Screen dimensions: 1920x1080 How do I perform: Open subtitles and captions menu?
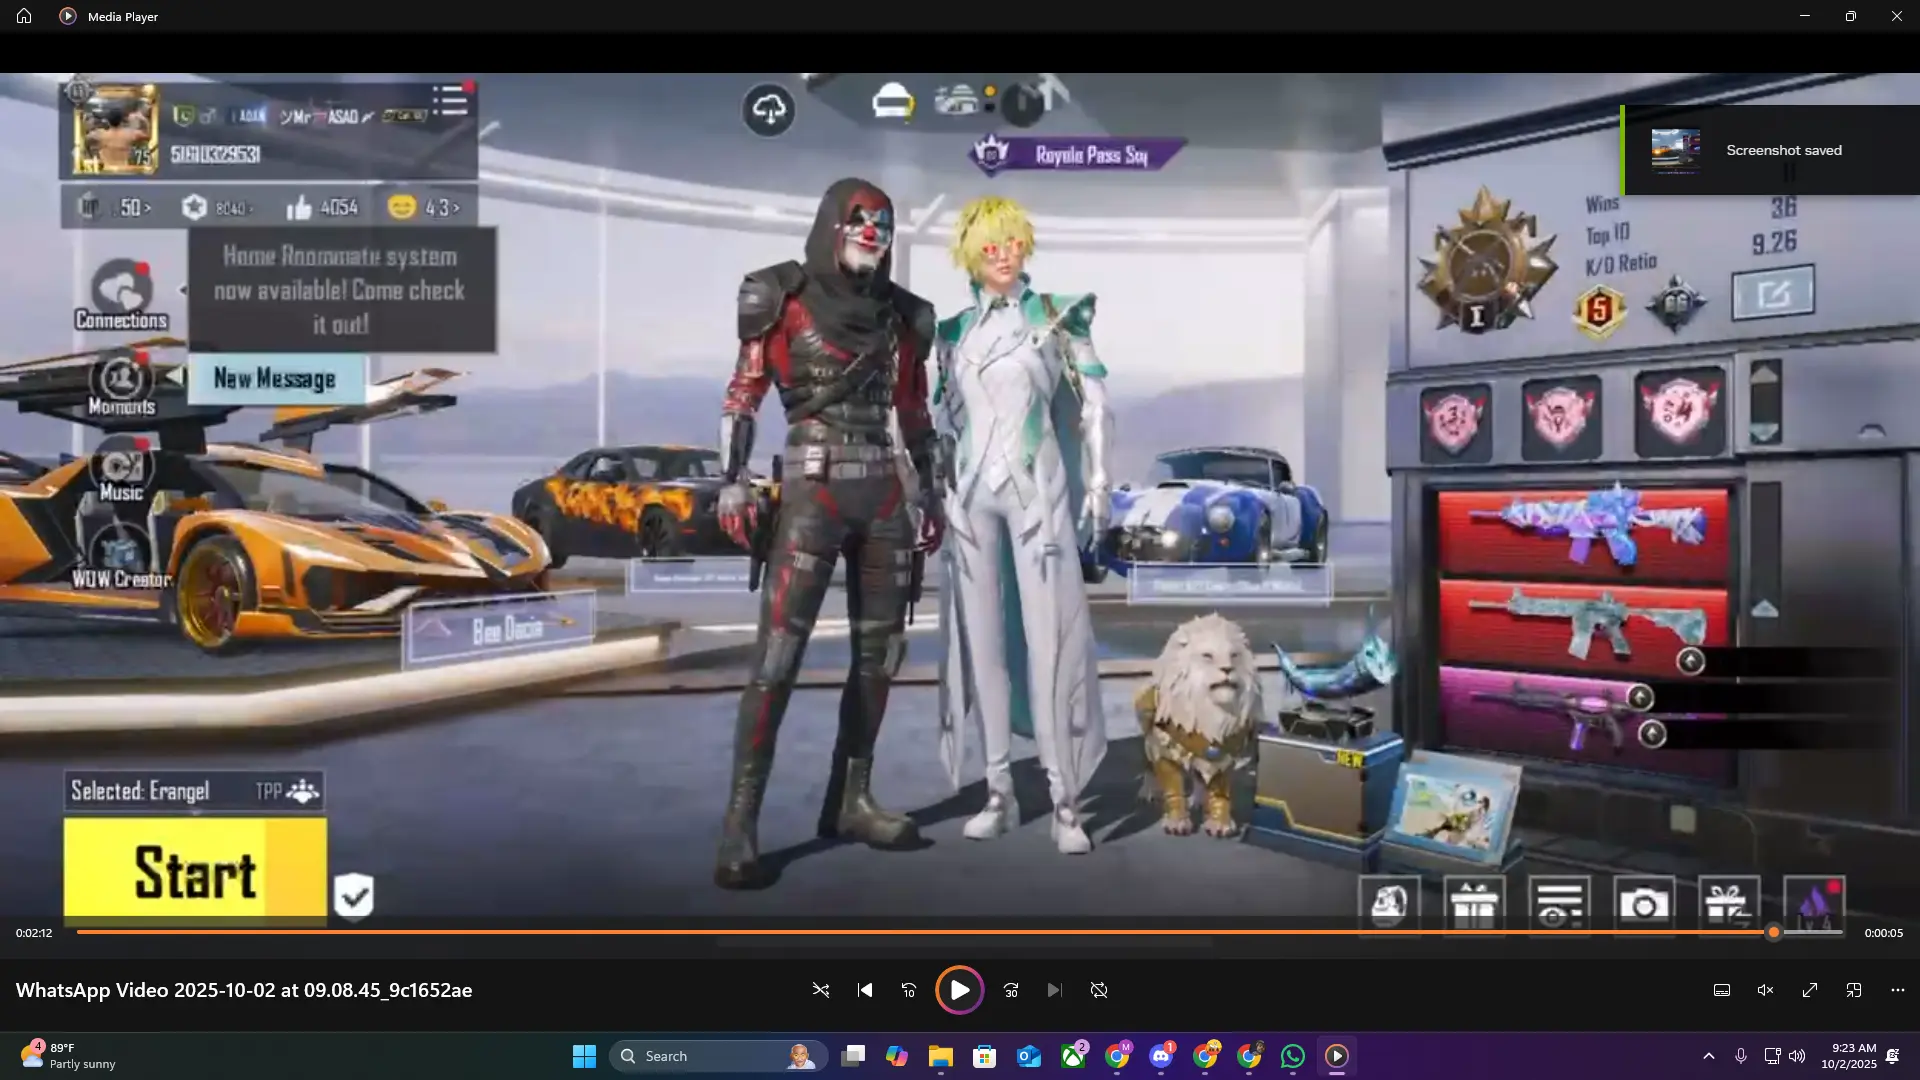pyautogui.click(x=1722, y=990)
